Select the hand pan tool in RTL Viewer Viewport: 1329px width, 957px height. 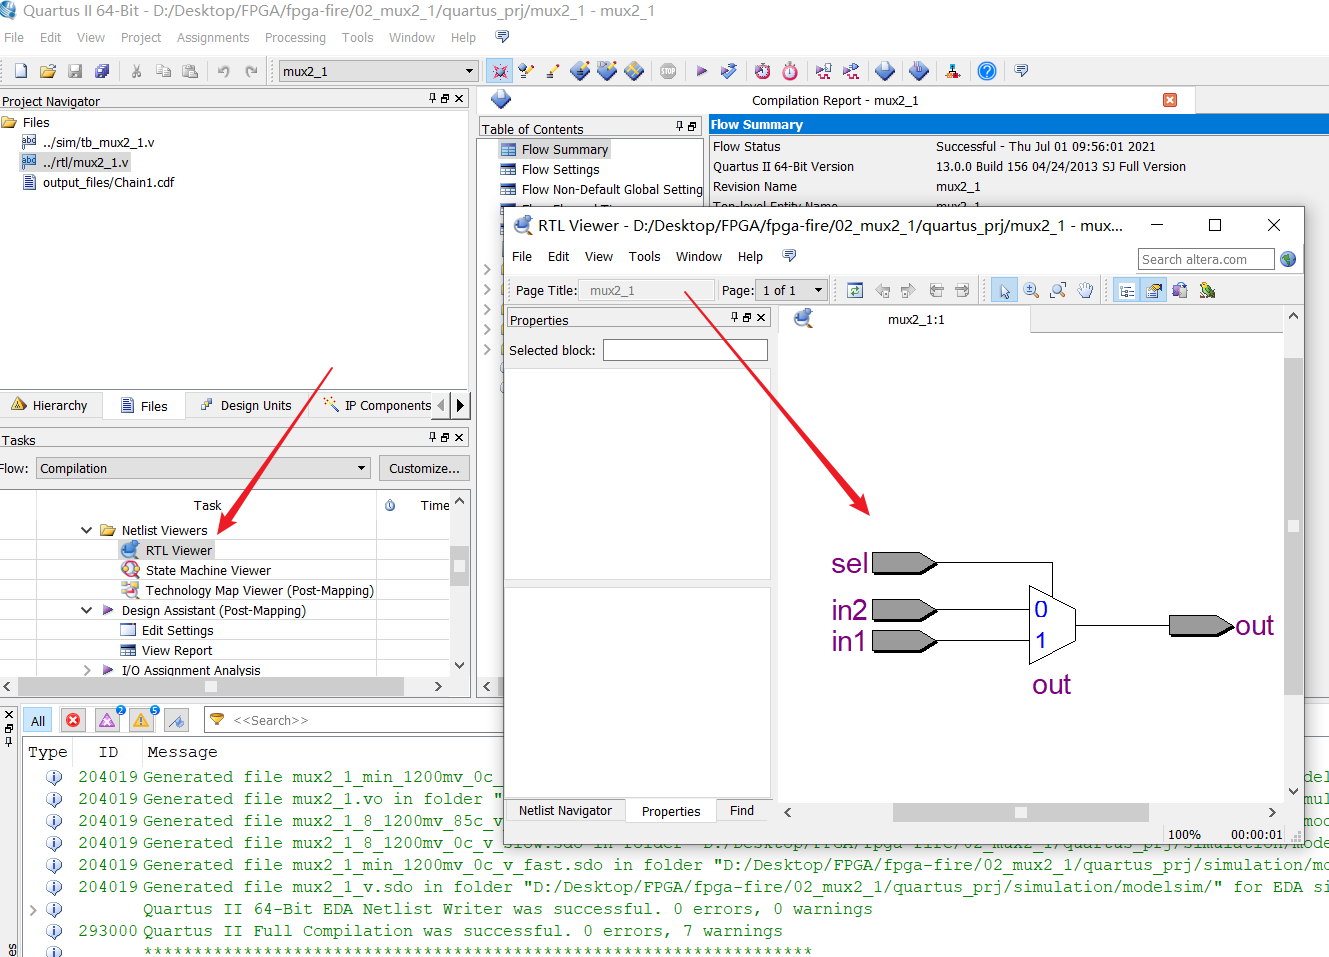pos(1085,290)
